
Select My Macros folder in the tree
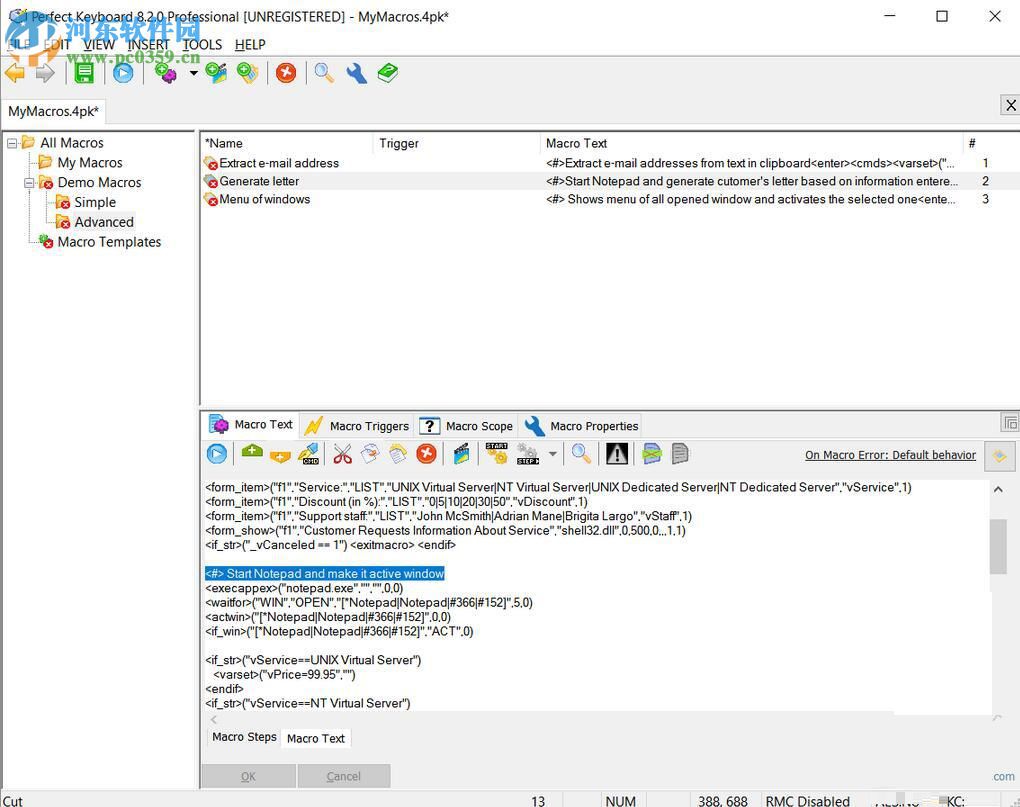click(90, 163)
